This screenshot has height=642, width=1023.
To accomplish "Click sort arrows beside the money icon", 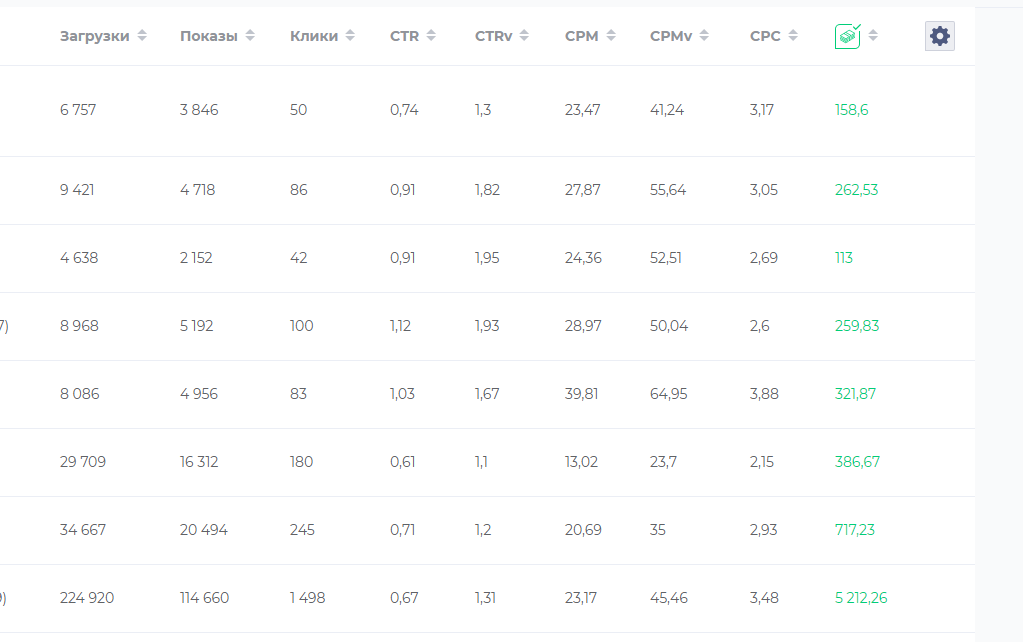I will click(x=873, y=36).
